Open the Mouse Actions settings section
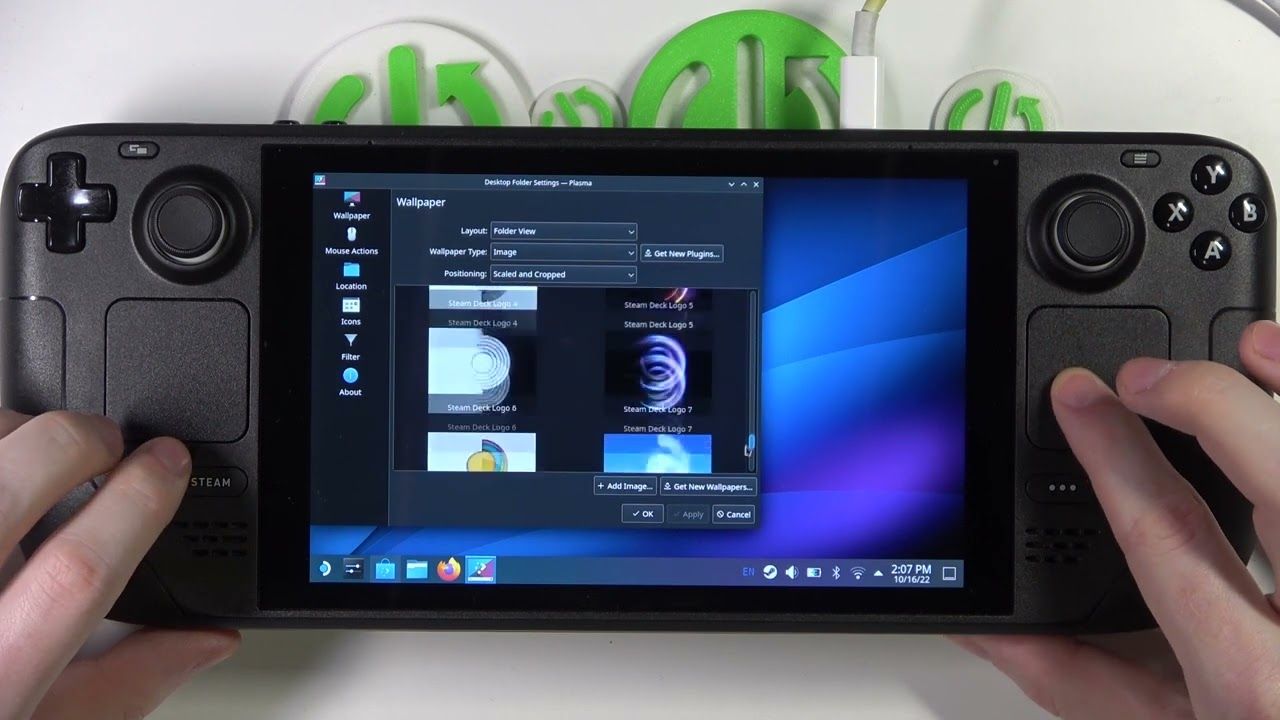 (x=351, y=241)
